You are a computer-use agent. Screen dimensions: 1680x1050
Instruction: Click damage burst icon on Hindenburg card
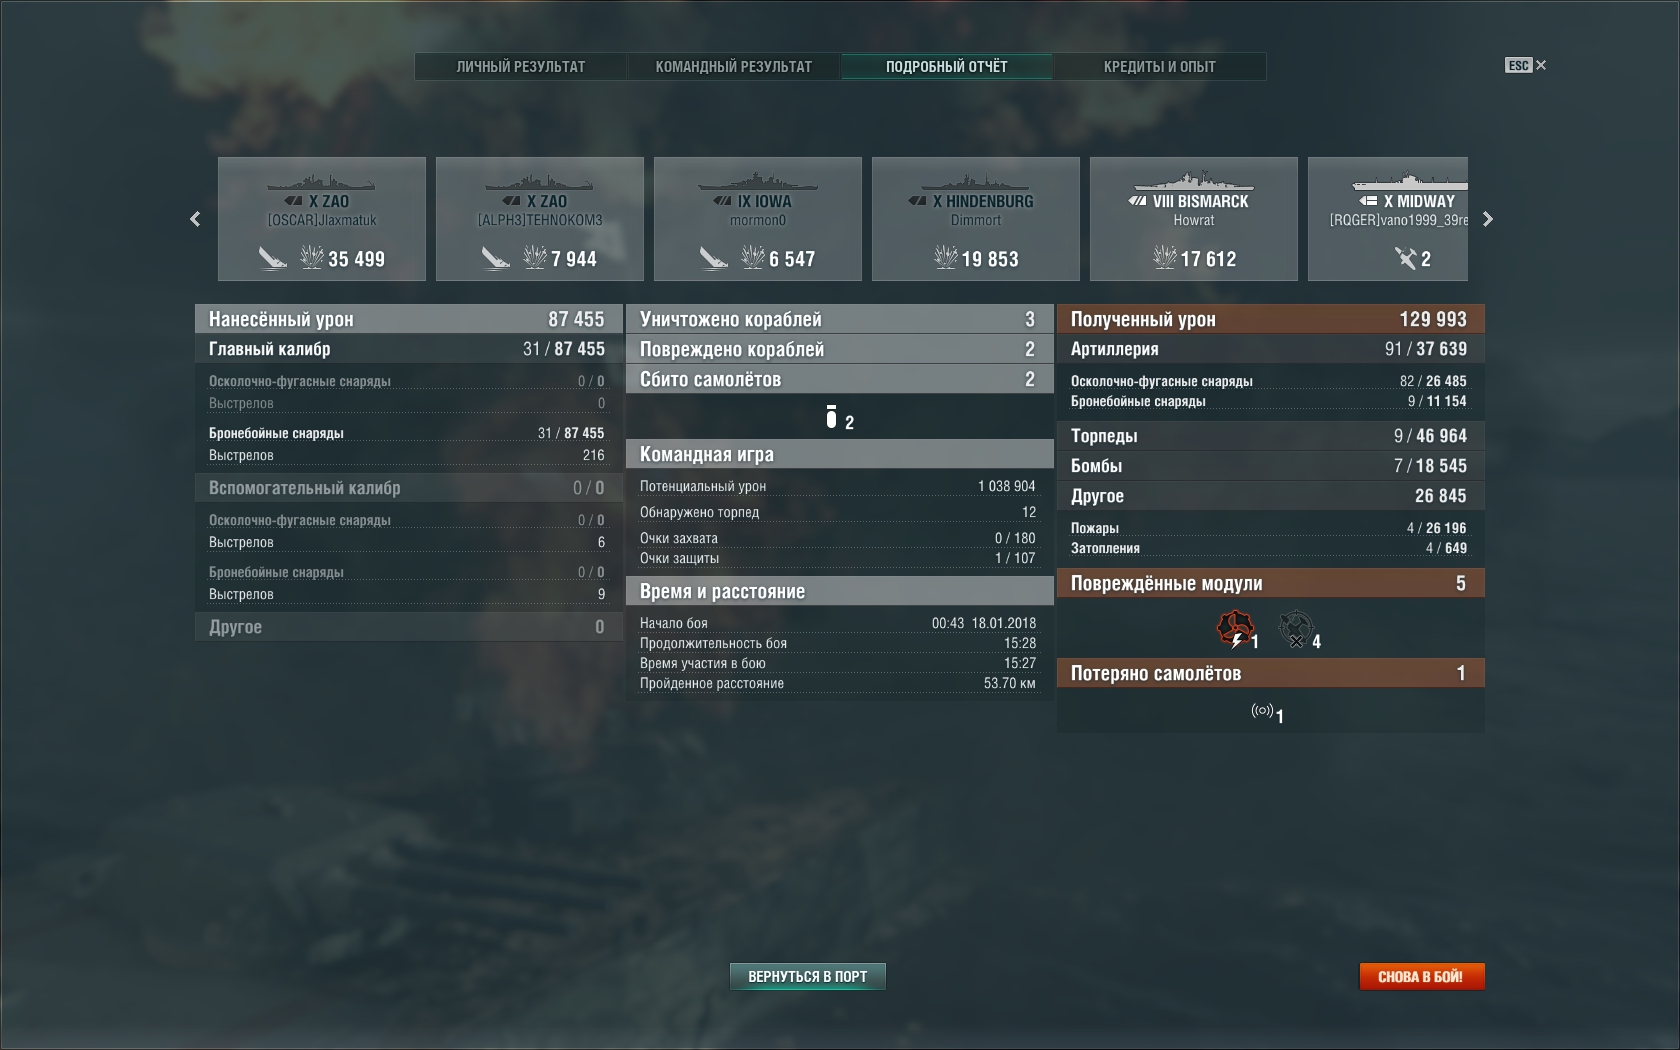[x=945, y=258]
